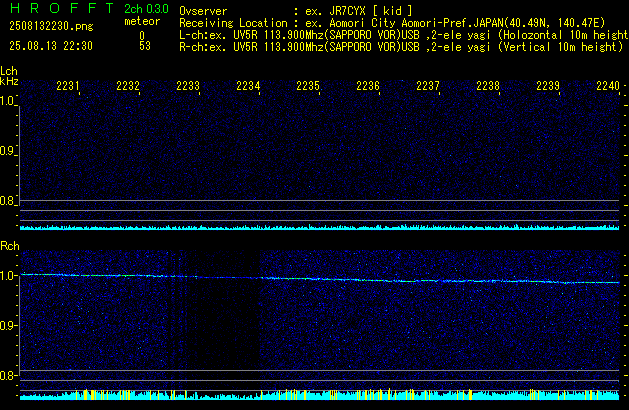Click the Rch 1.0 frequency label
The width and height of the screenshot is (629, 410).
tap(7, 276)
